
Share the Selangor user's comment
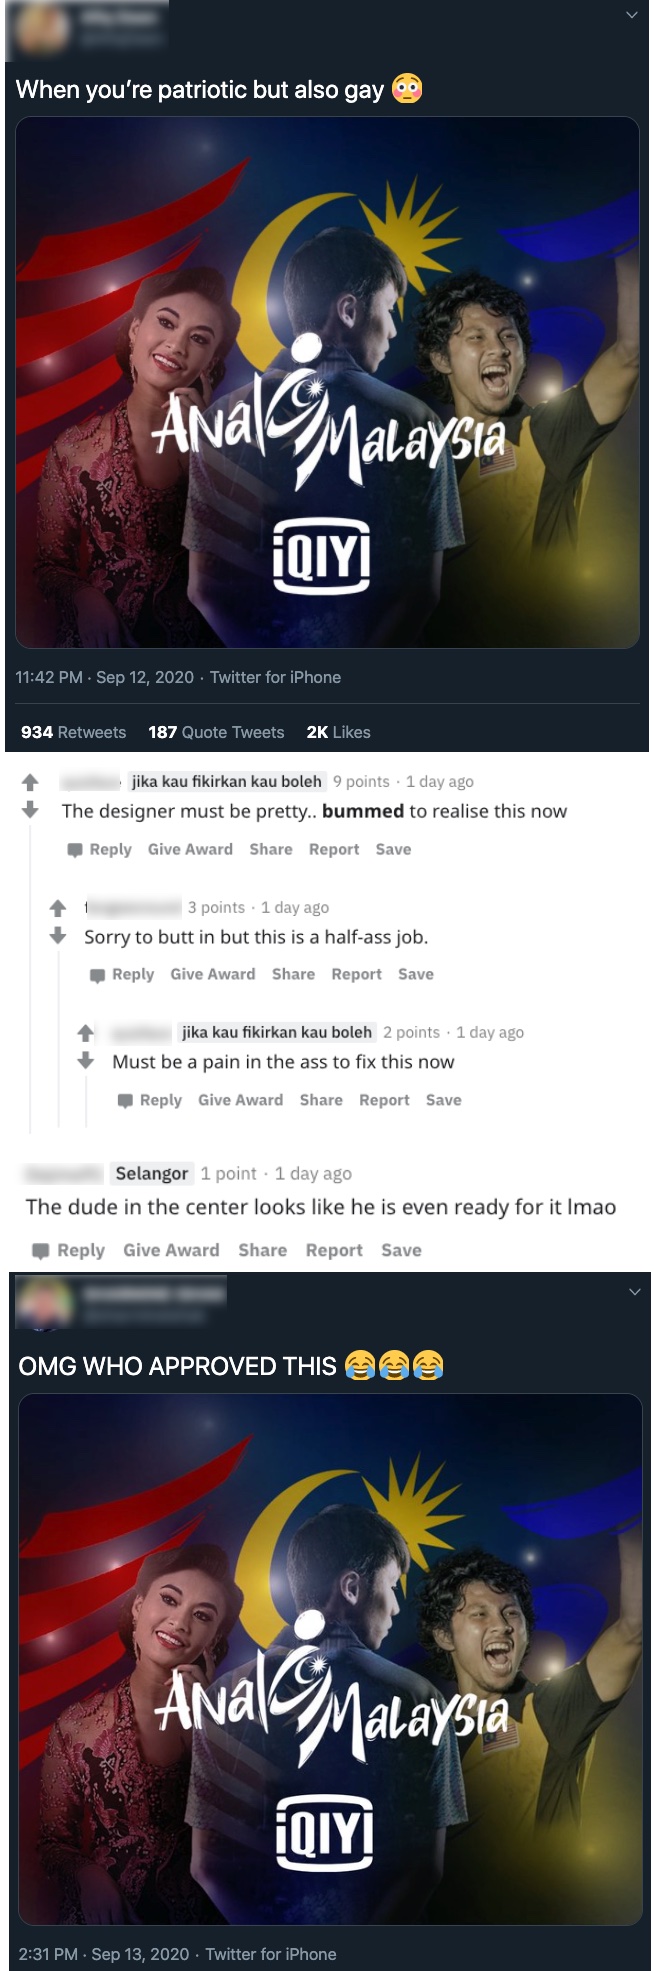coord(262,1250)
